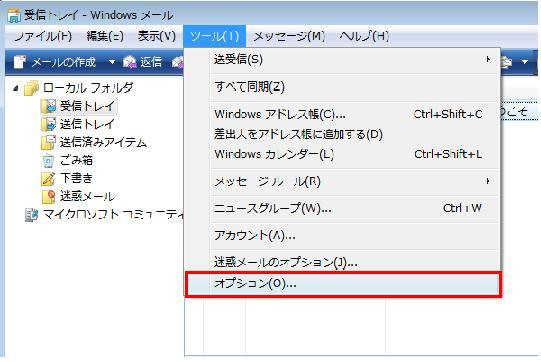
Task: Select 差出人をアドレス帳に追加する(D)
Action: coord(355,134)
